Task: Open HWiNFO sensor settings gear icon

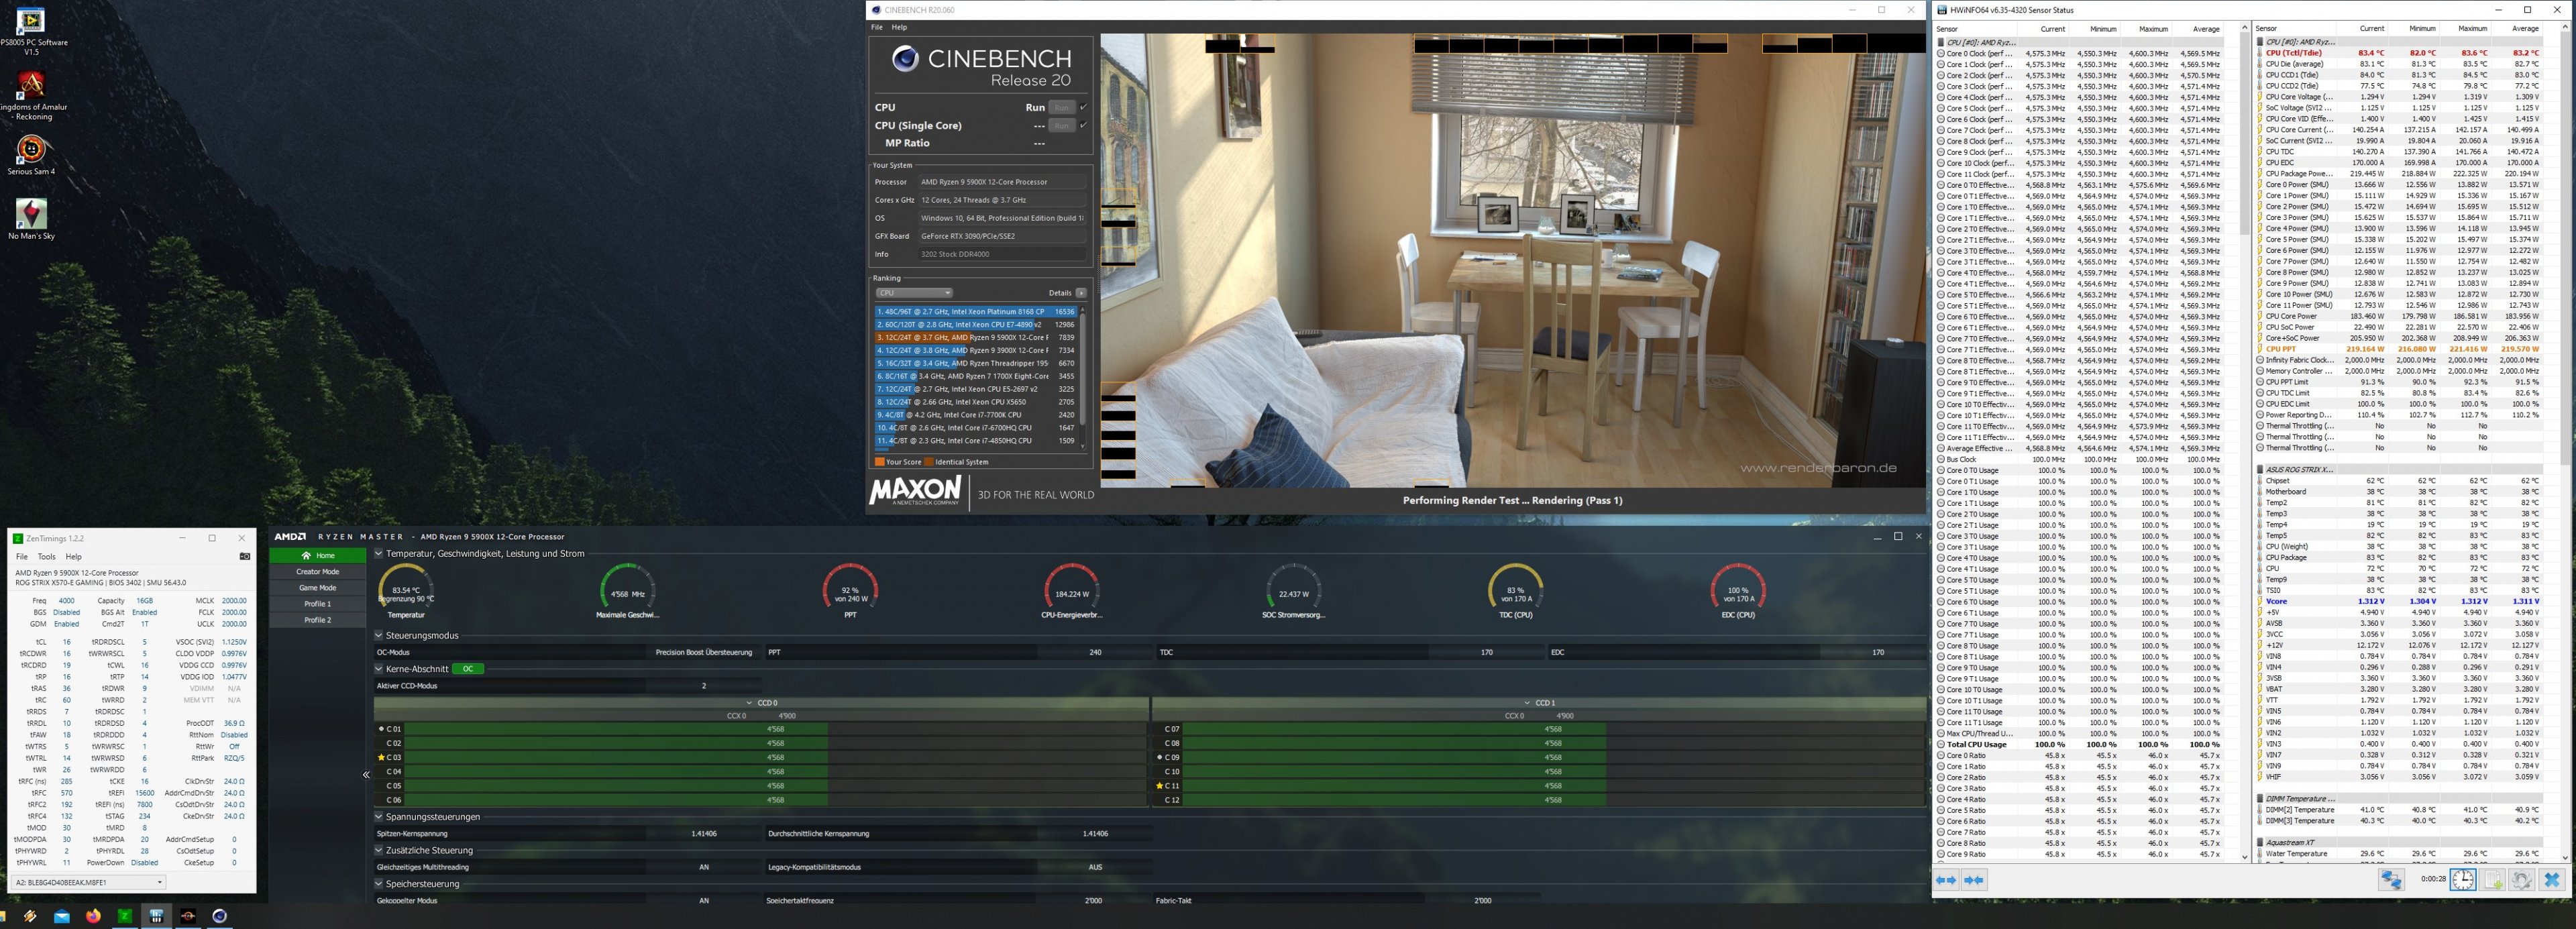Action: coord(2522,879)
